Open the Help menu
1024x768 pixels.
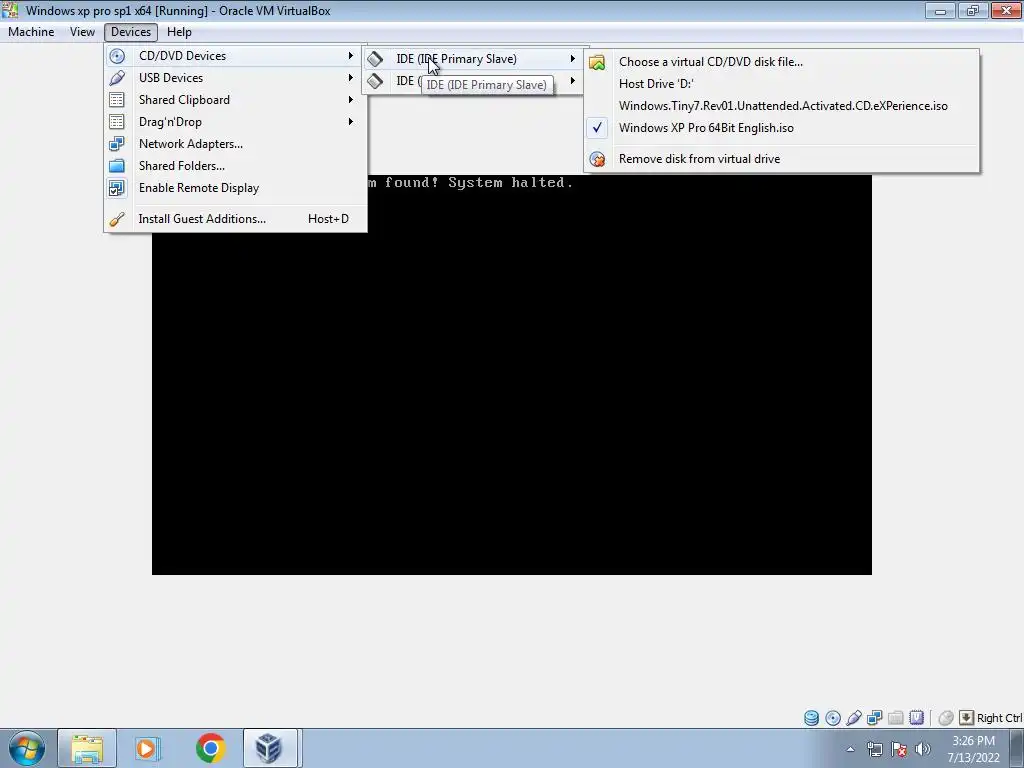179,32
